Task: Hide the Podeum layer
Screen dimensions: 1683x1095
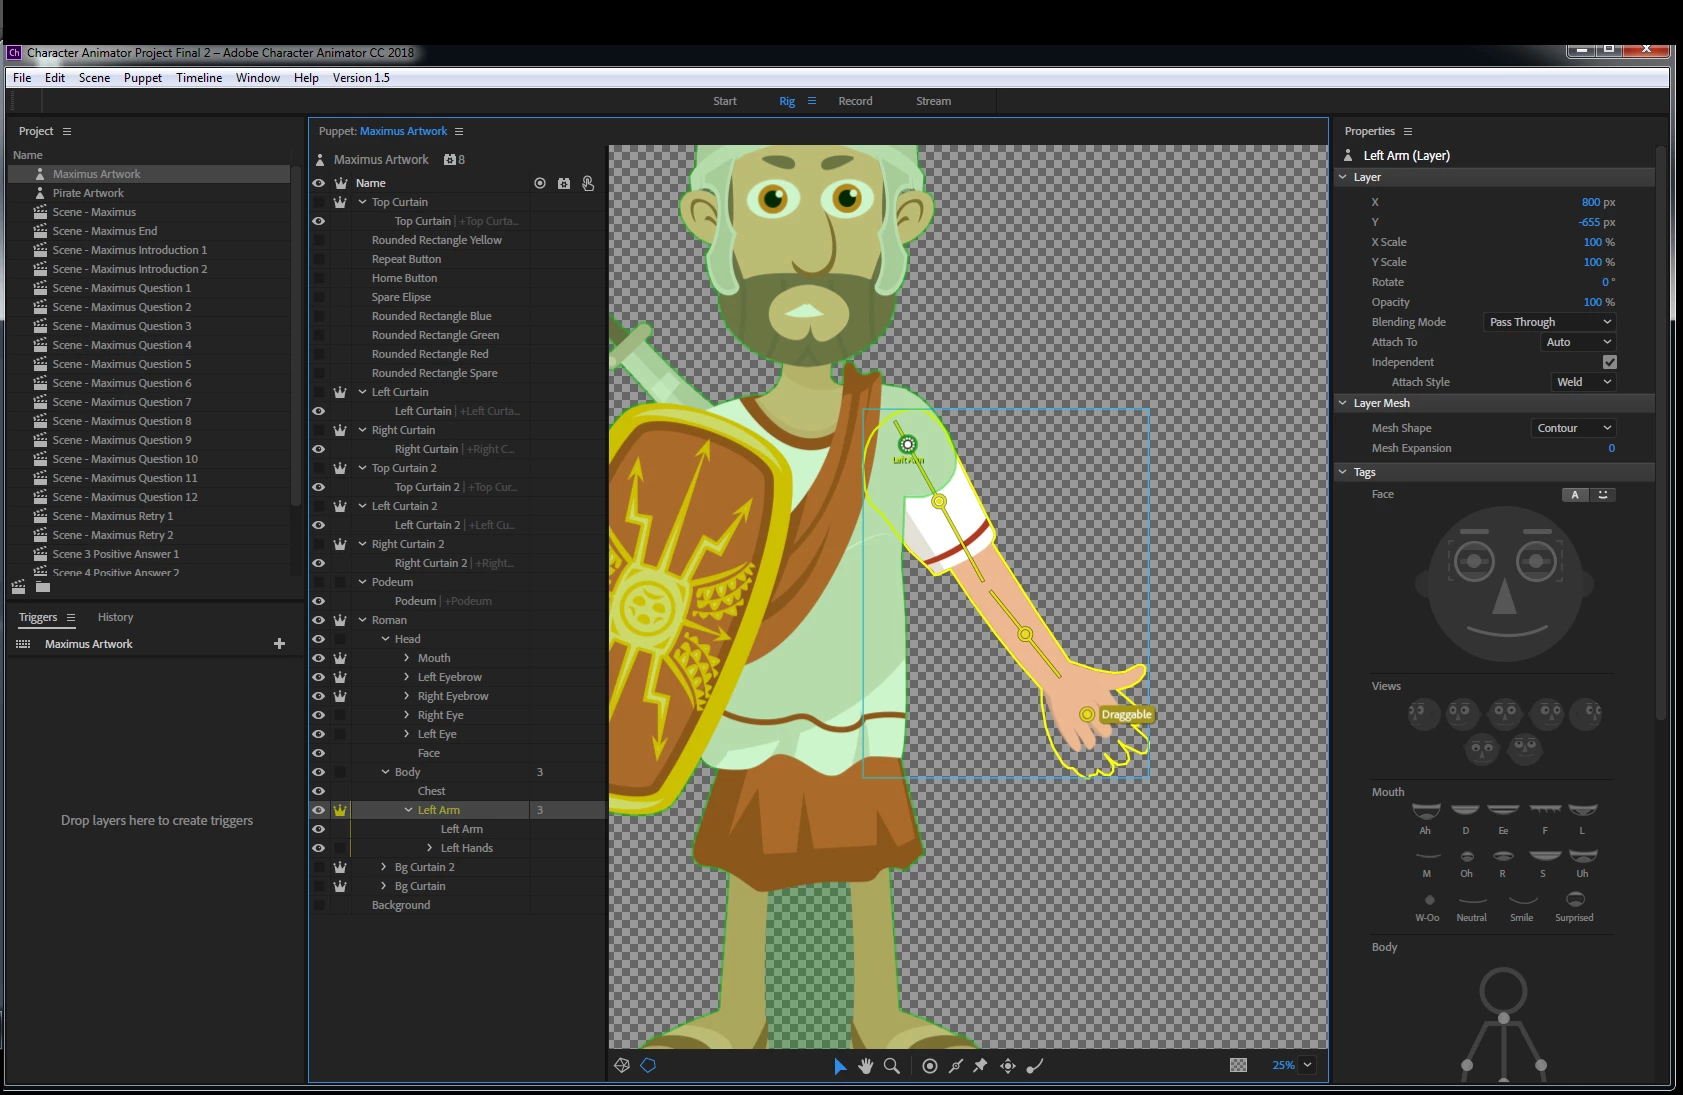Action: (319, 601)
